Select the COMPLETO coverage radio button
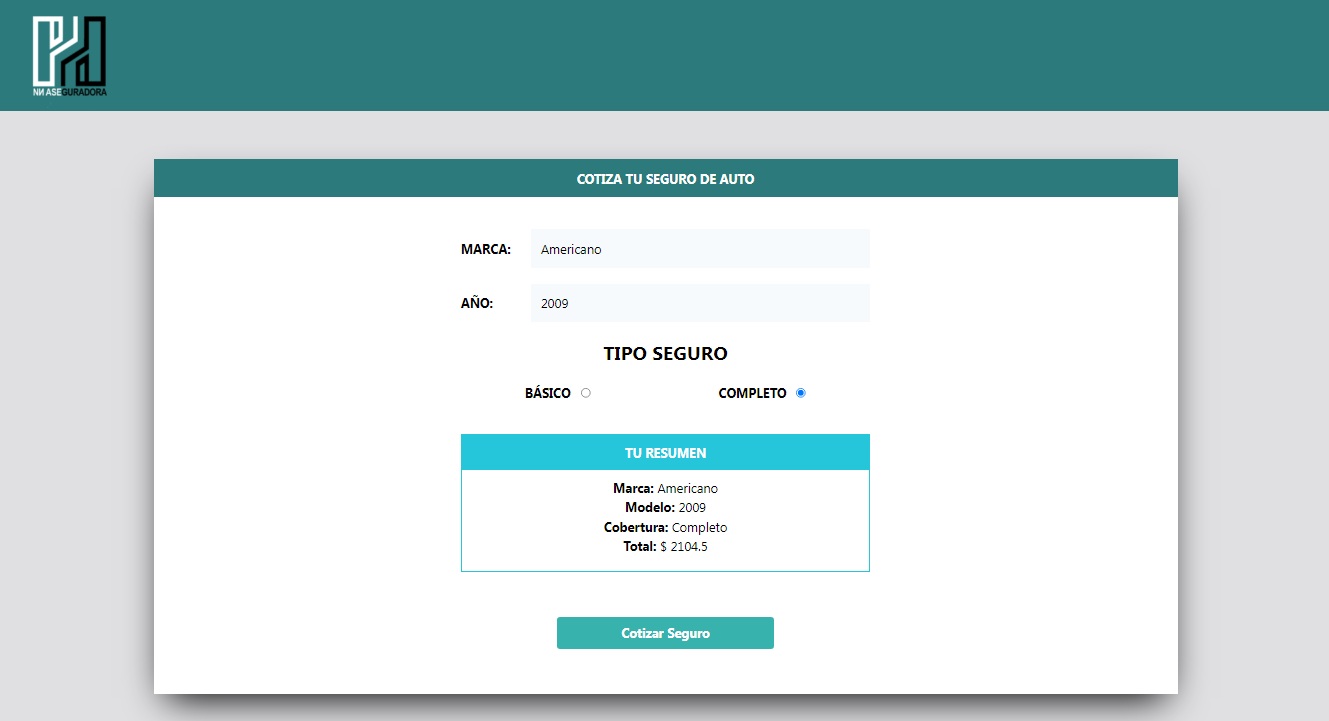1329x721 pixels. coord(800,393)
